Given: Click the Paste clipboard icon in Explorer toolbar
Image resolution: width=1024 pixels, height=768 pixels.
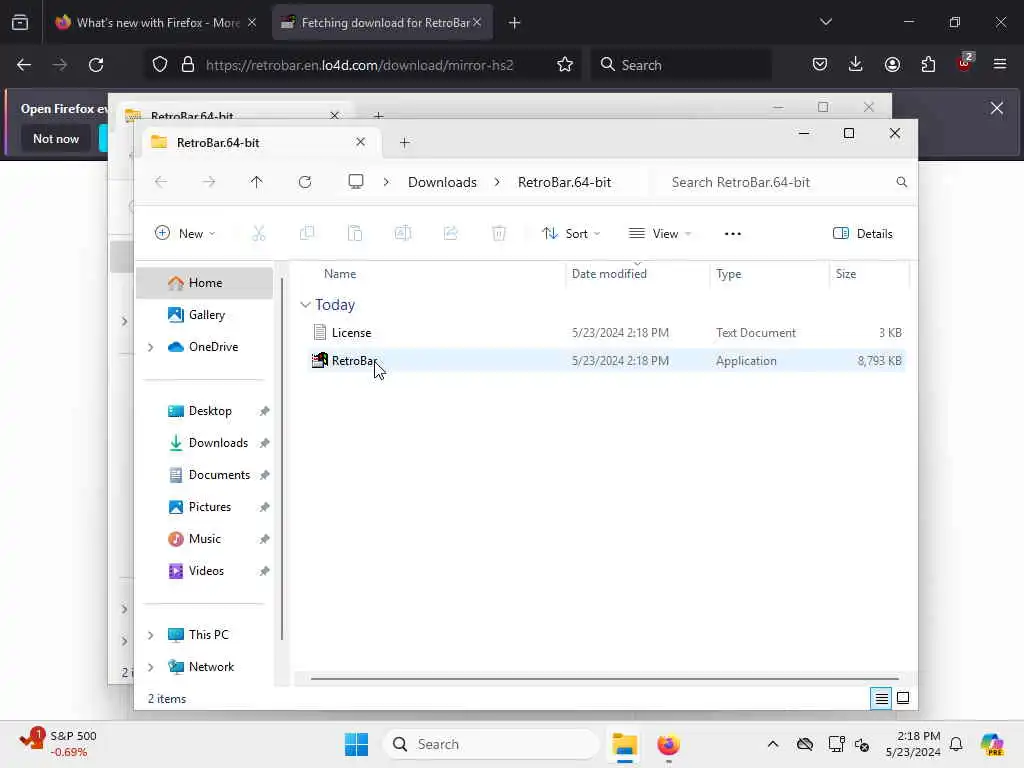Looking at the screenshot, I should [x=355, y=233].
